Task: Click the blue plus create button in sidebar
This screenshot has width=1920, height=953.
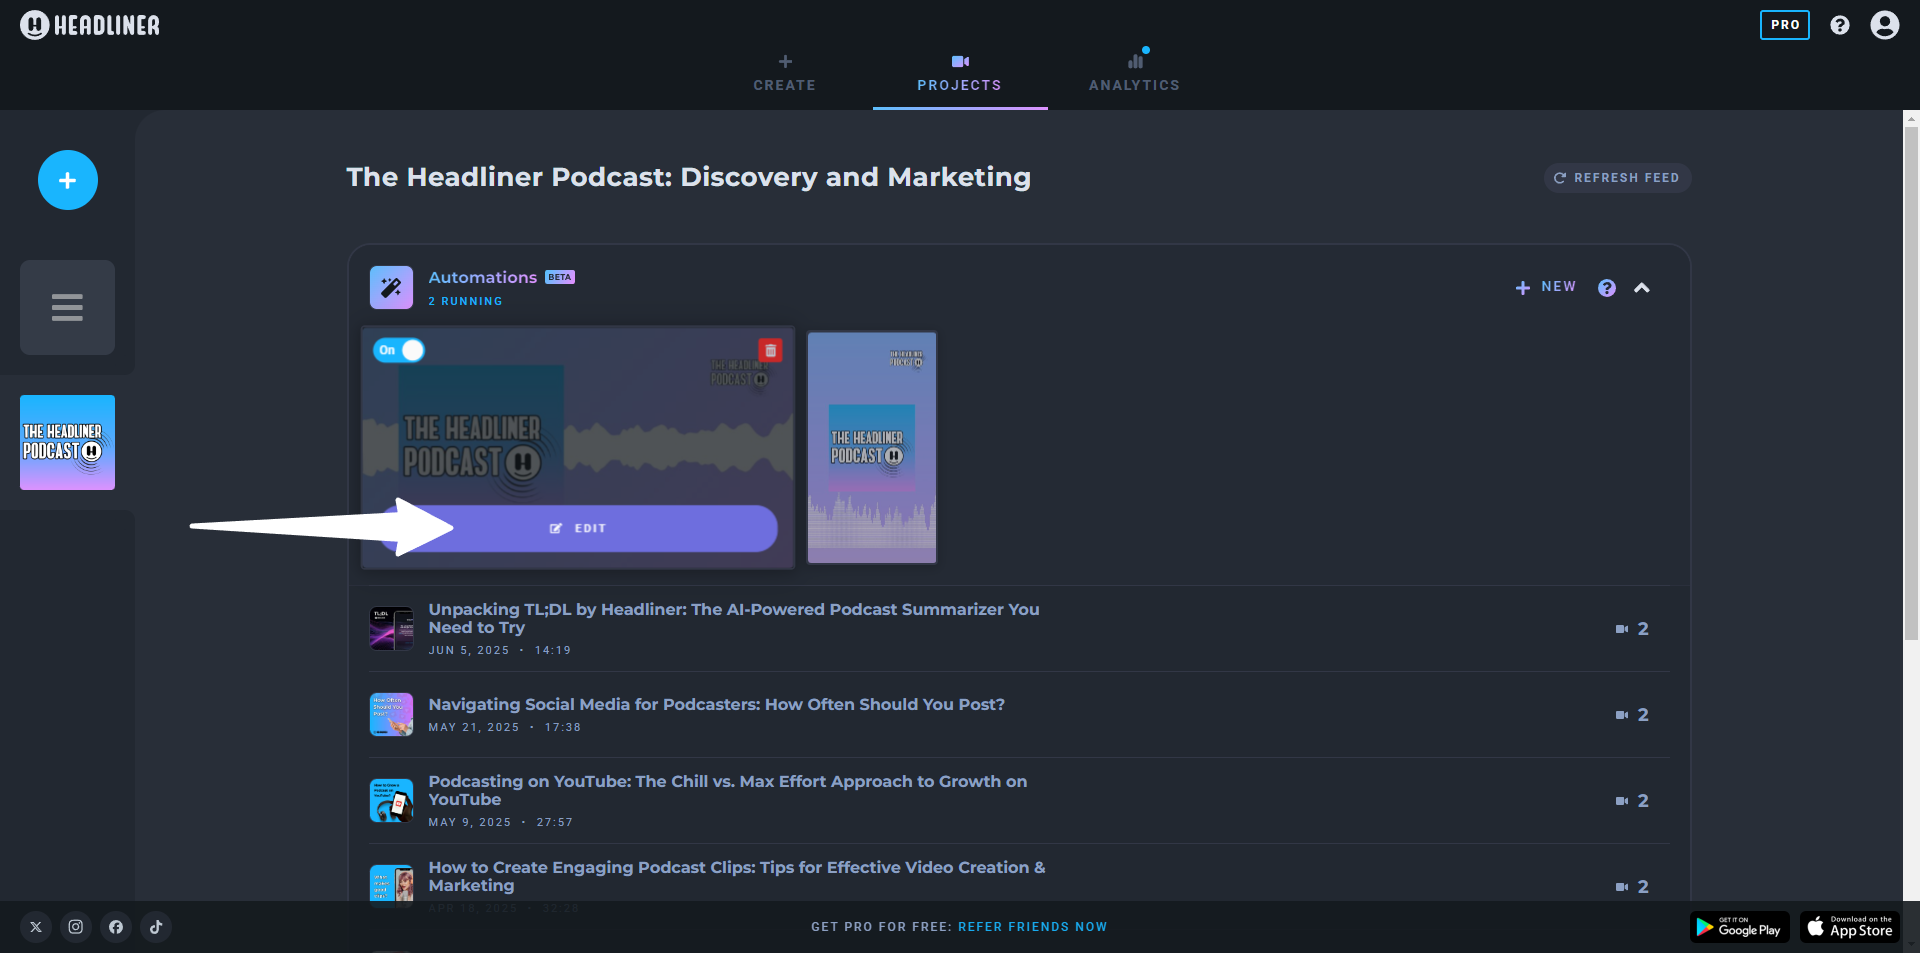Action: (x=68, y=180)
